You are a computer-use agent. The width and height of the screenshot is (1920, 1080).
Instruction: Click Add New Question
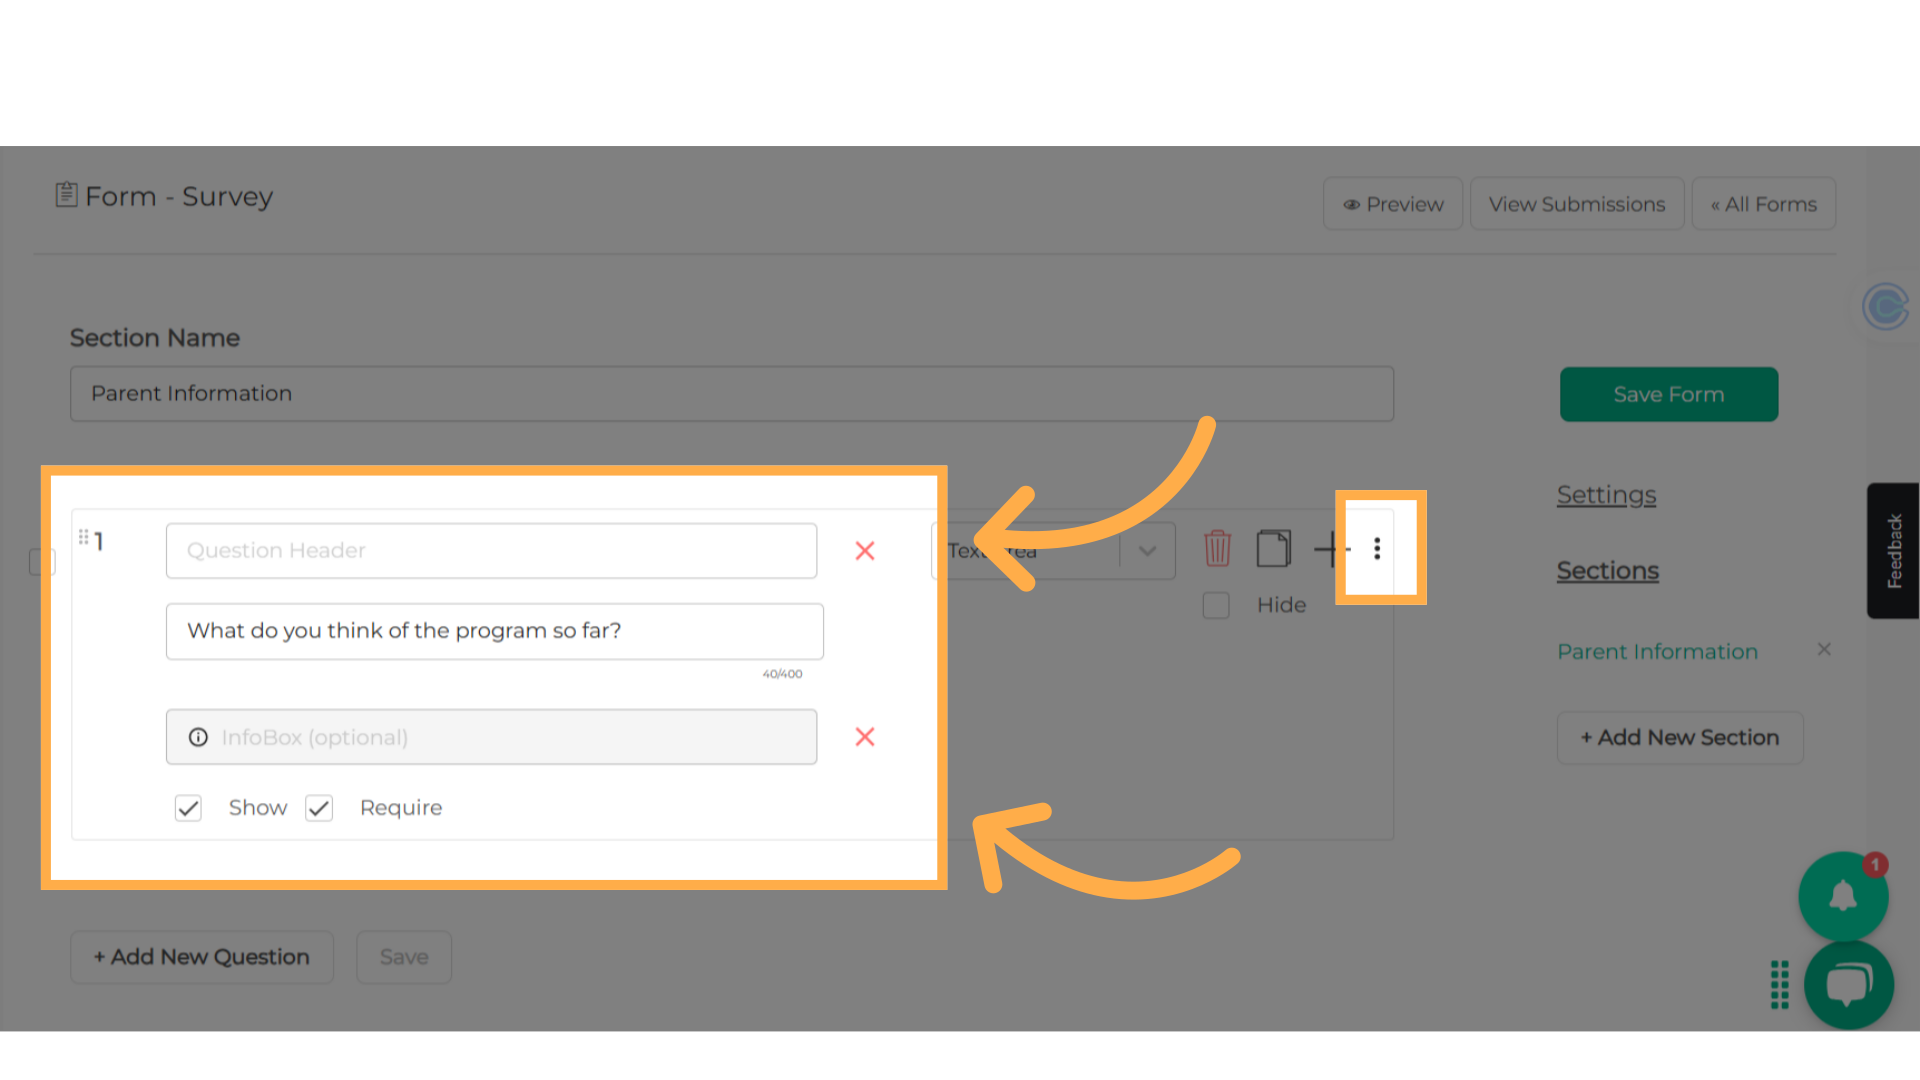click(x=202, y=957)
